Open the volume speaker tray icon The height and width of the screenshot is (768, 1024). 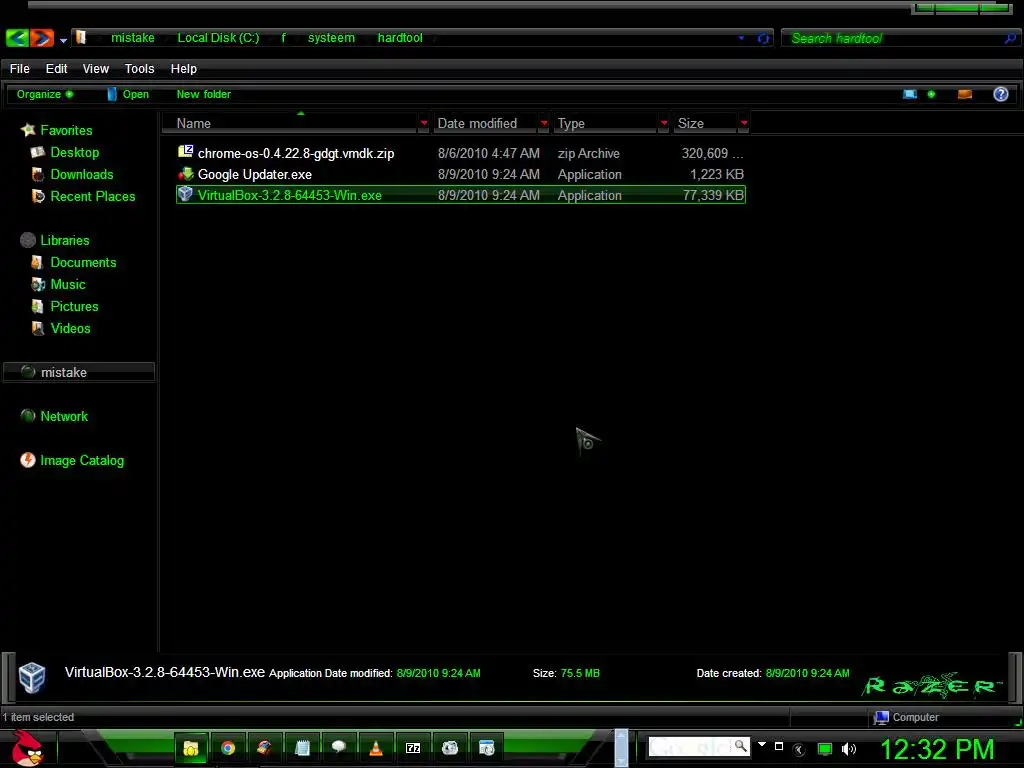[x=849, y=749]
